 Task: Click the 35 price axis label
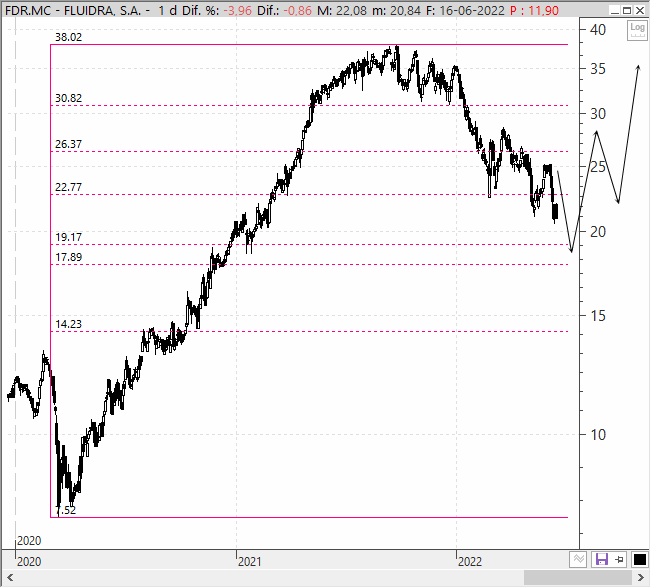tap(598, 69)
